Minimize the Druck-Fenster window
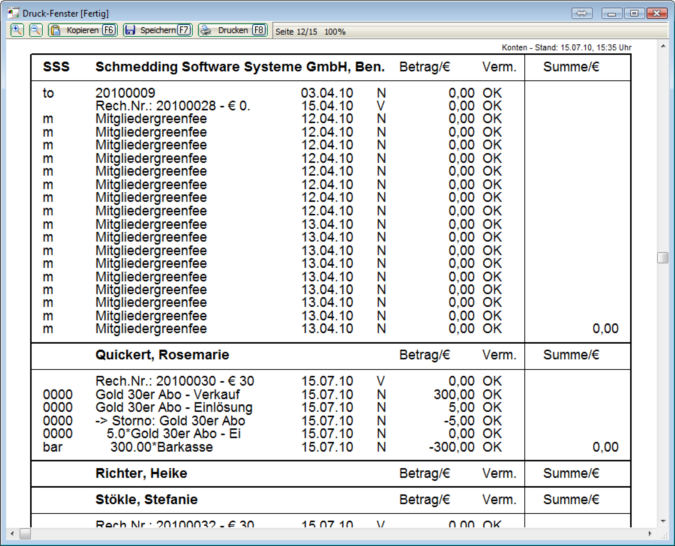 click(x=611, y=13)
